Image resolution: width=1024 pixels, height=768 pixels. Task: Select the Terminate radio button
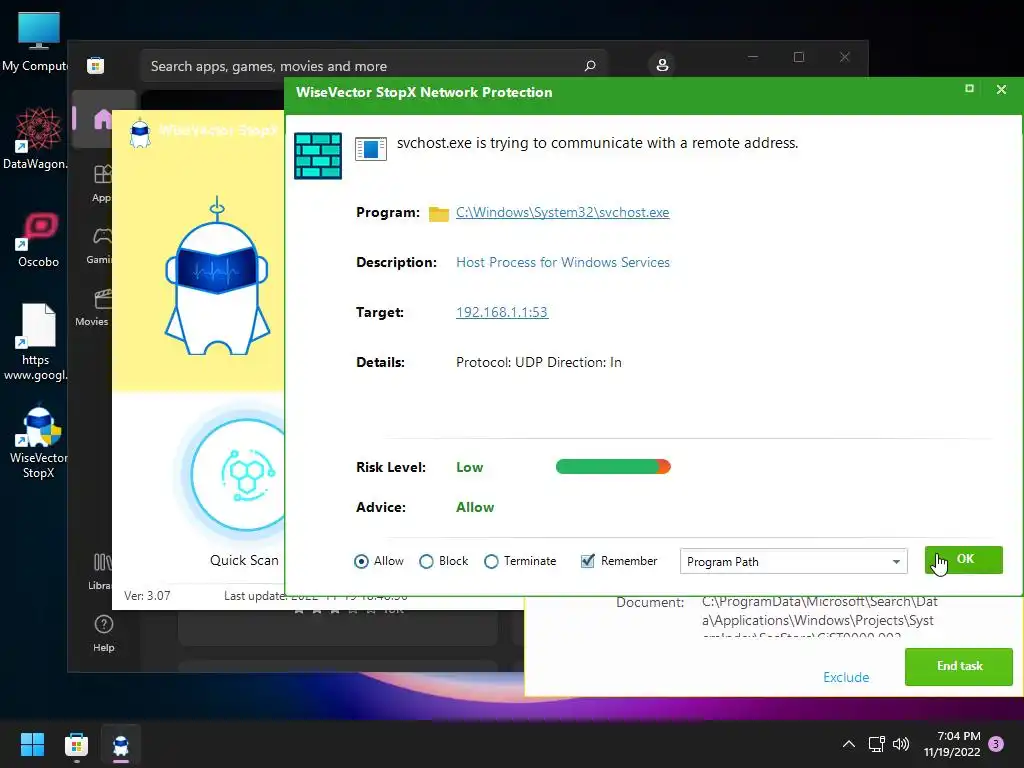tap(491, 562)
